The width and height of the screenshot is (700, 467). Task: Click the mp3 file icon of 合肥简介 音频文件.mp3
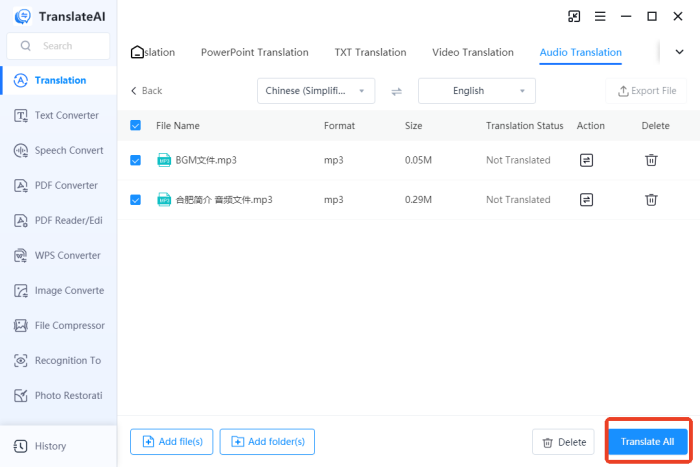click(x=164, y=200)
